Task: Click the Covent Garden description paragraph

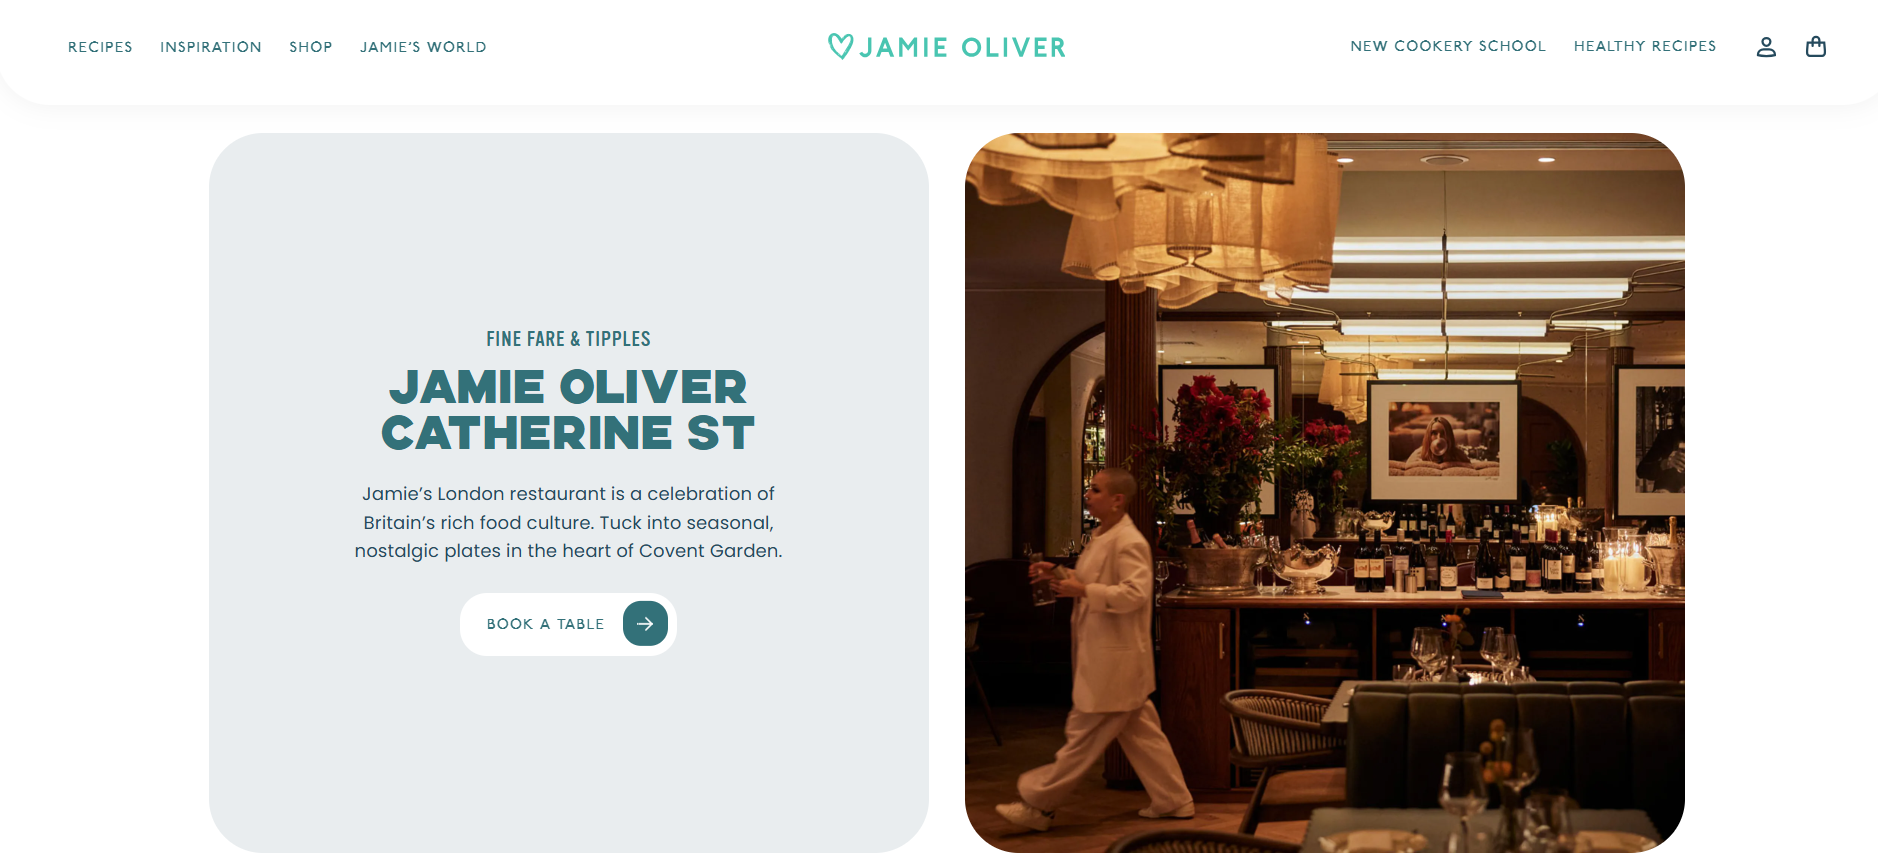Action: pyautogui.click(x=568, y=522)
